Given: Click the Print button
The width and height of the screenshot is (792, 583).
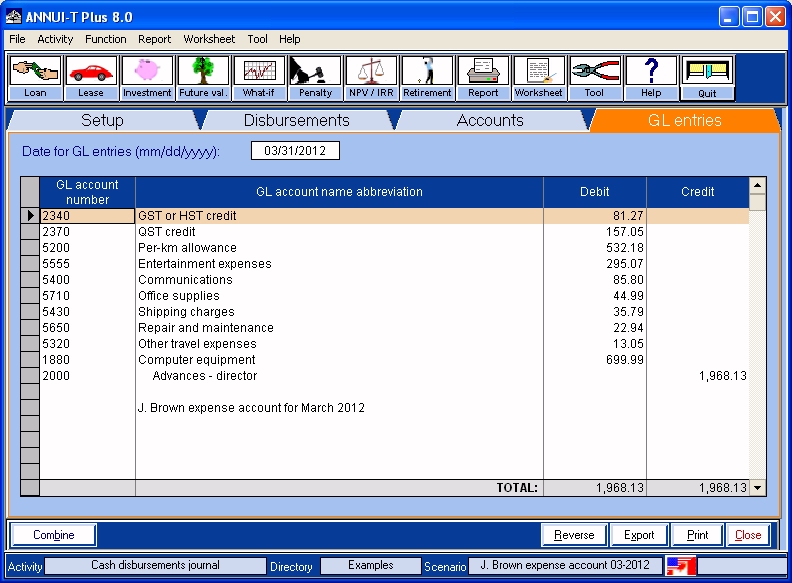Looking at the screenshot, I should coord(698,535).
